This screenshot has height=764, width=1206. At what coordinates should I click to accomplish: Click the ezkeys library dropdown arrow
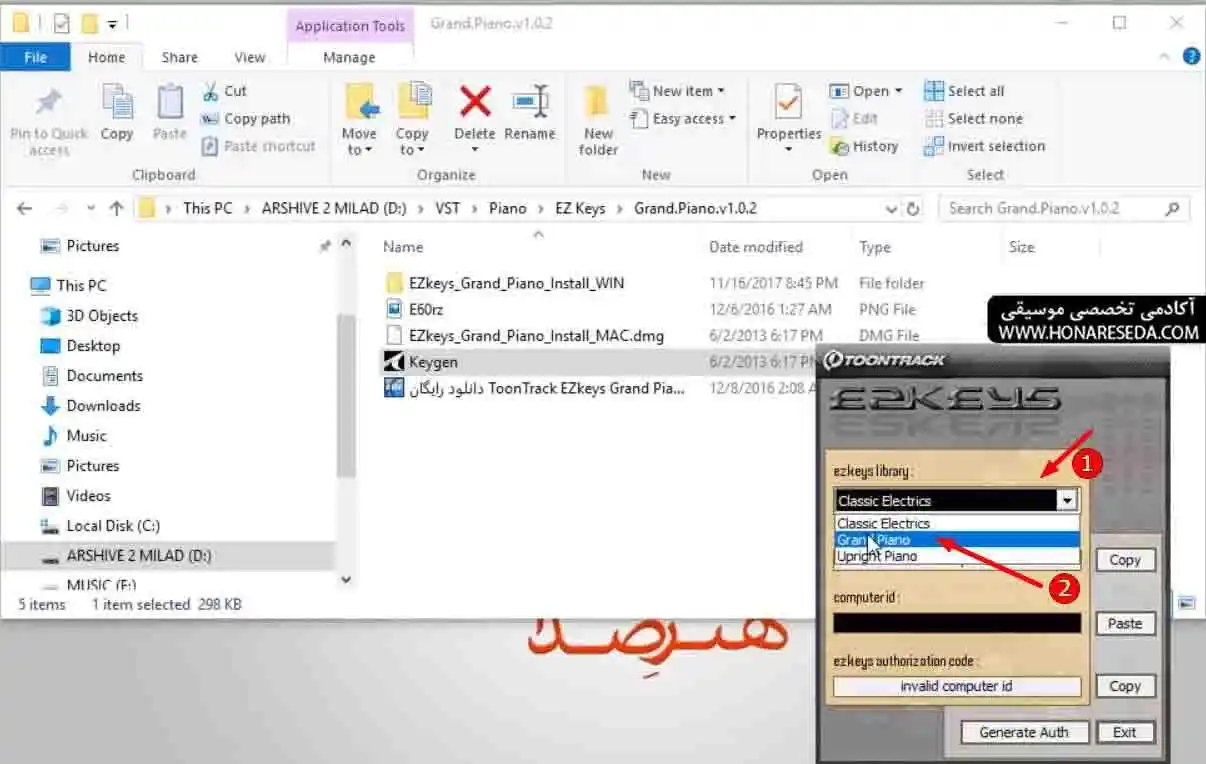point(1068,500)
